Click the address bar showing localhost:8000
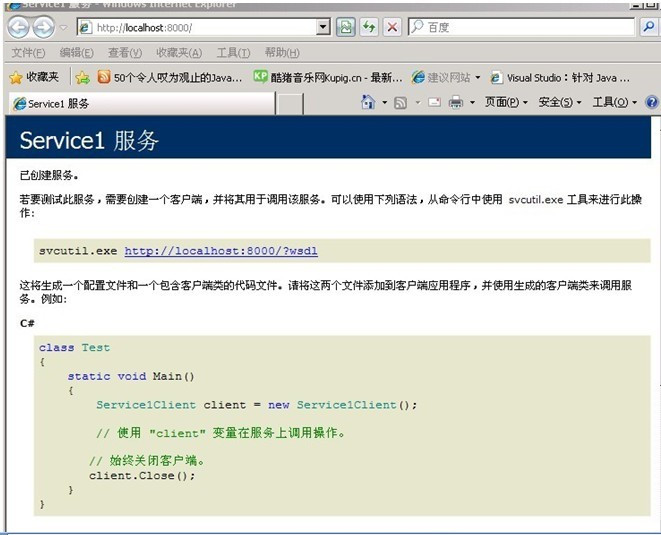 (204, 28)
